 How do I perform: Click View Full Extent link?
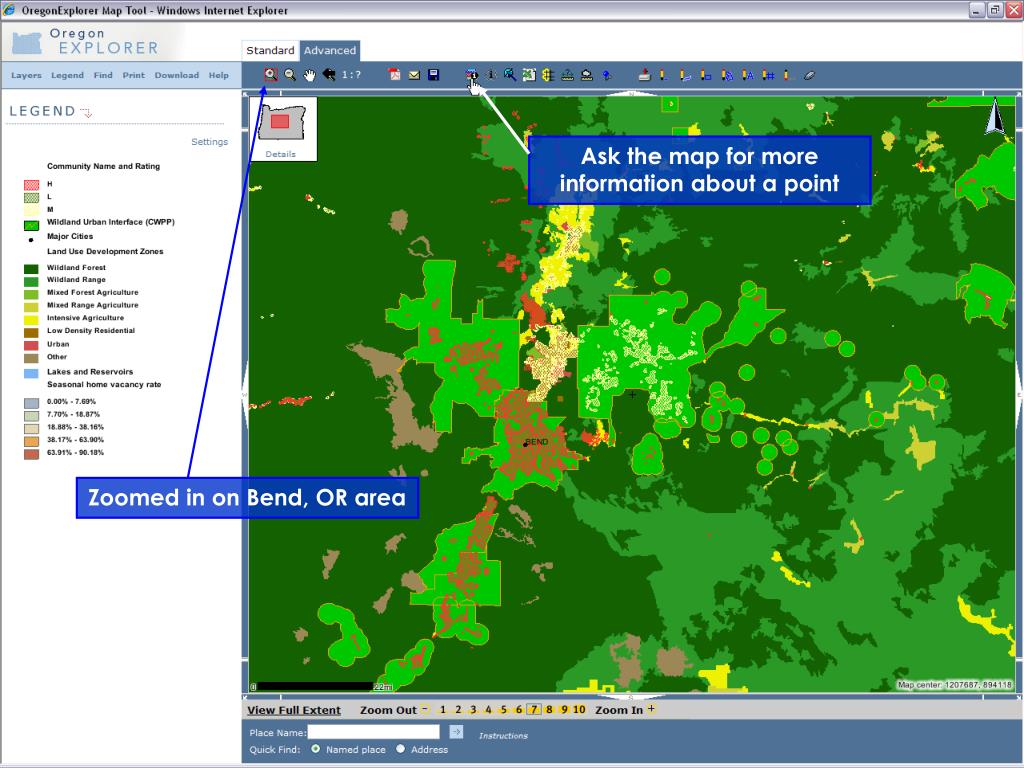(294, 710)
